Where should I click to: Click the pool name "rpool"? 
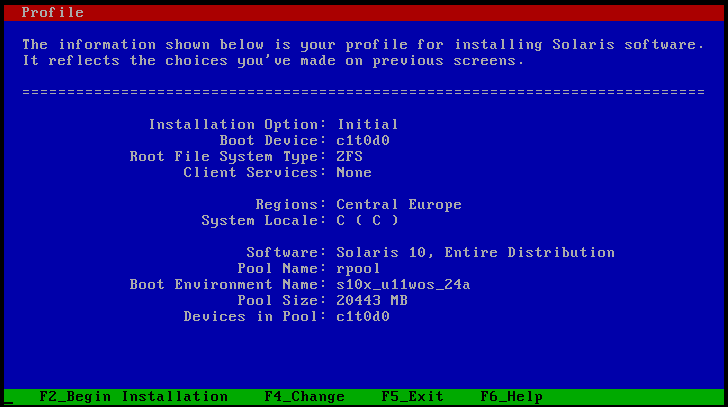(358, 269)
